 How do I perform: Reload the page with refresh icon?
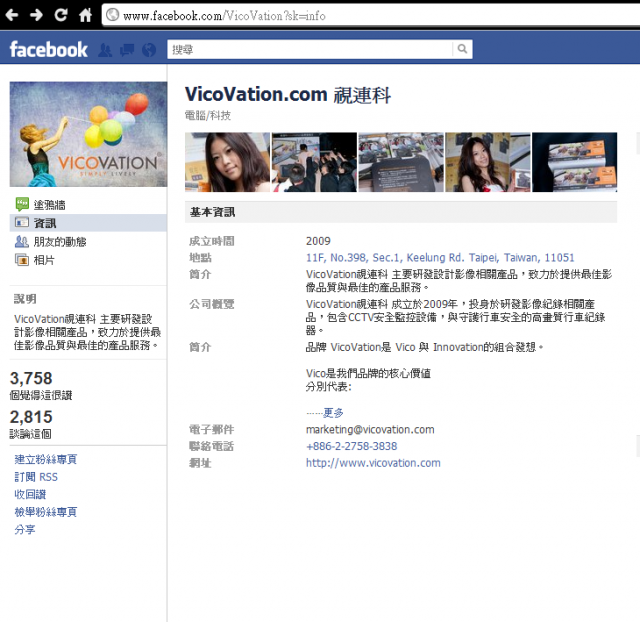[61, 15]
